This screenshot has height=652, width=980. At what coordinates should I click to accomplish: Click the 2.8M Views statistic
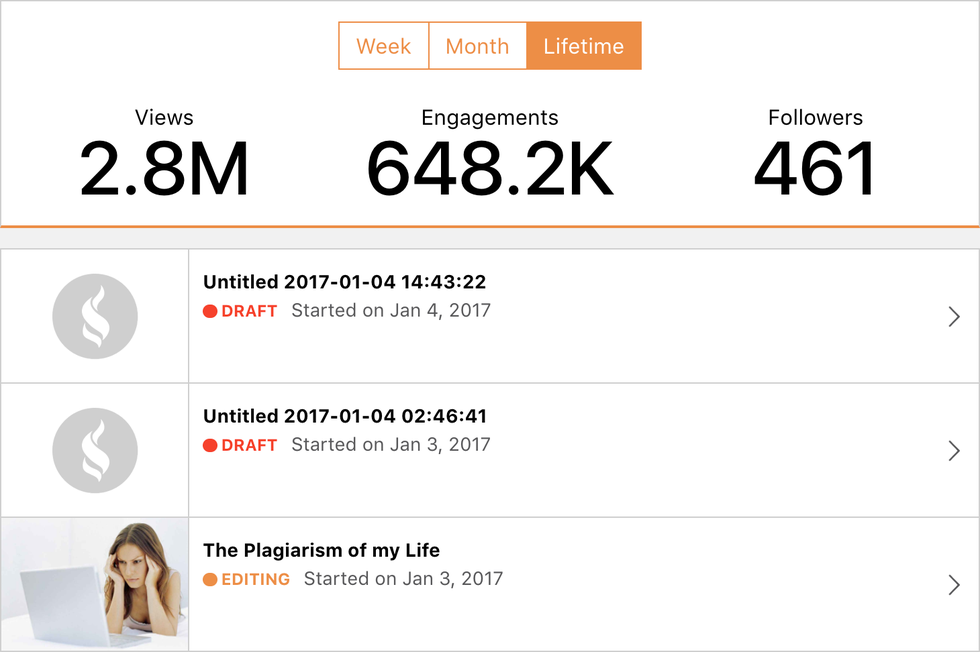164,167
